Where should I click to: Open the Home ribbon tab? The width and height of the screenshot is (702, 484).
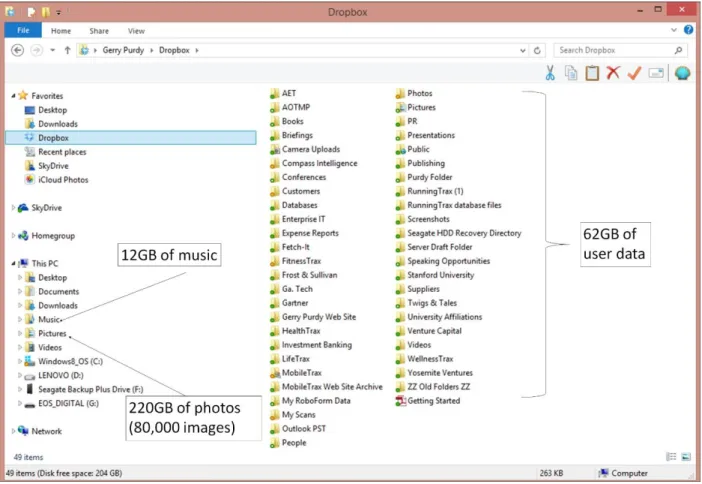(x=61, y=31)
